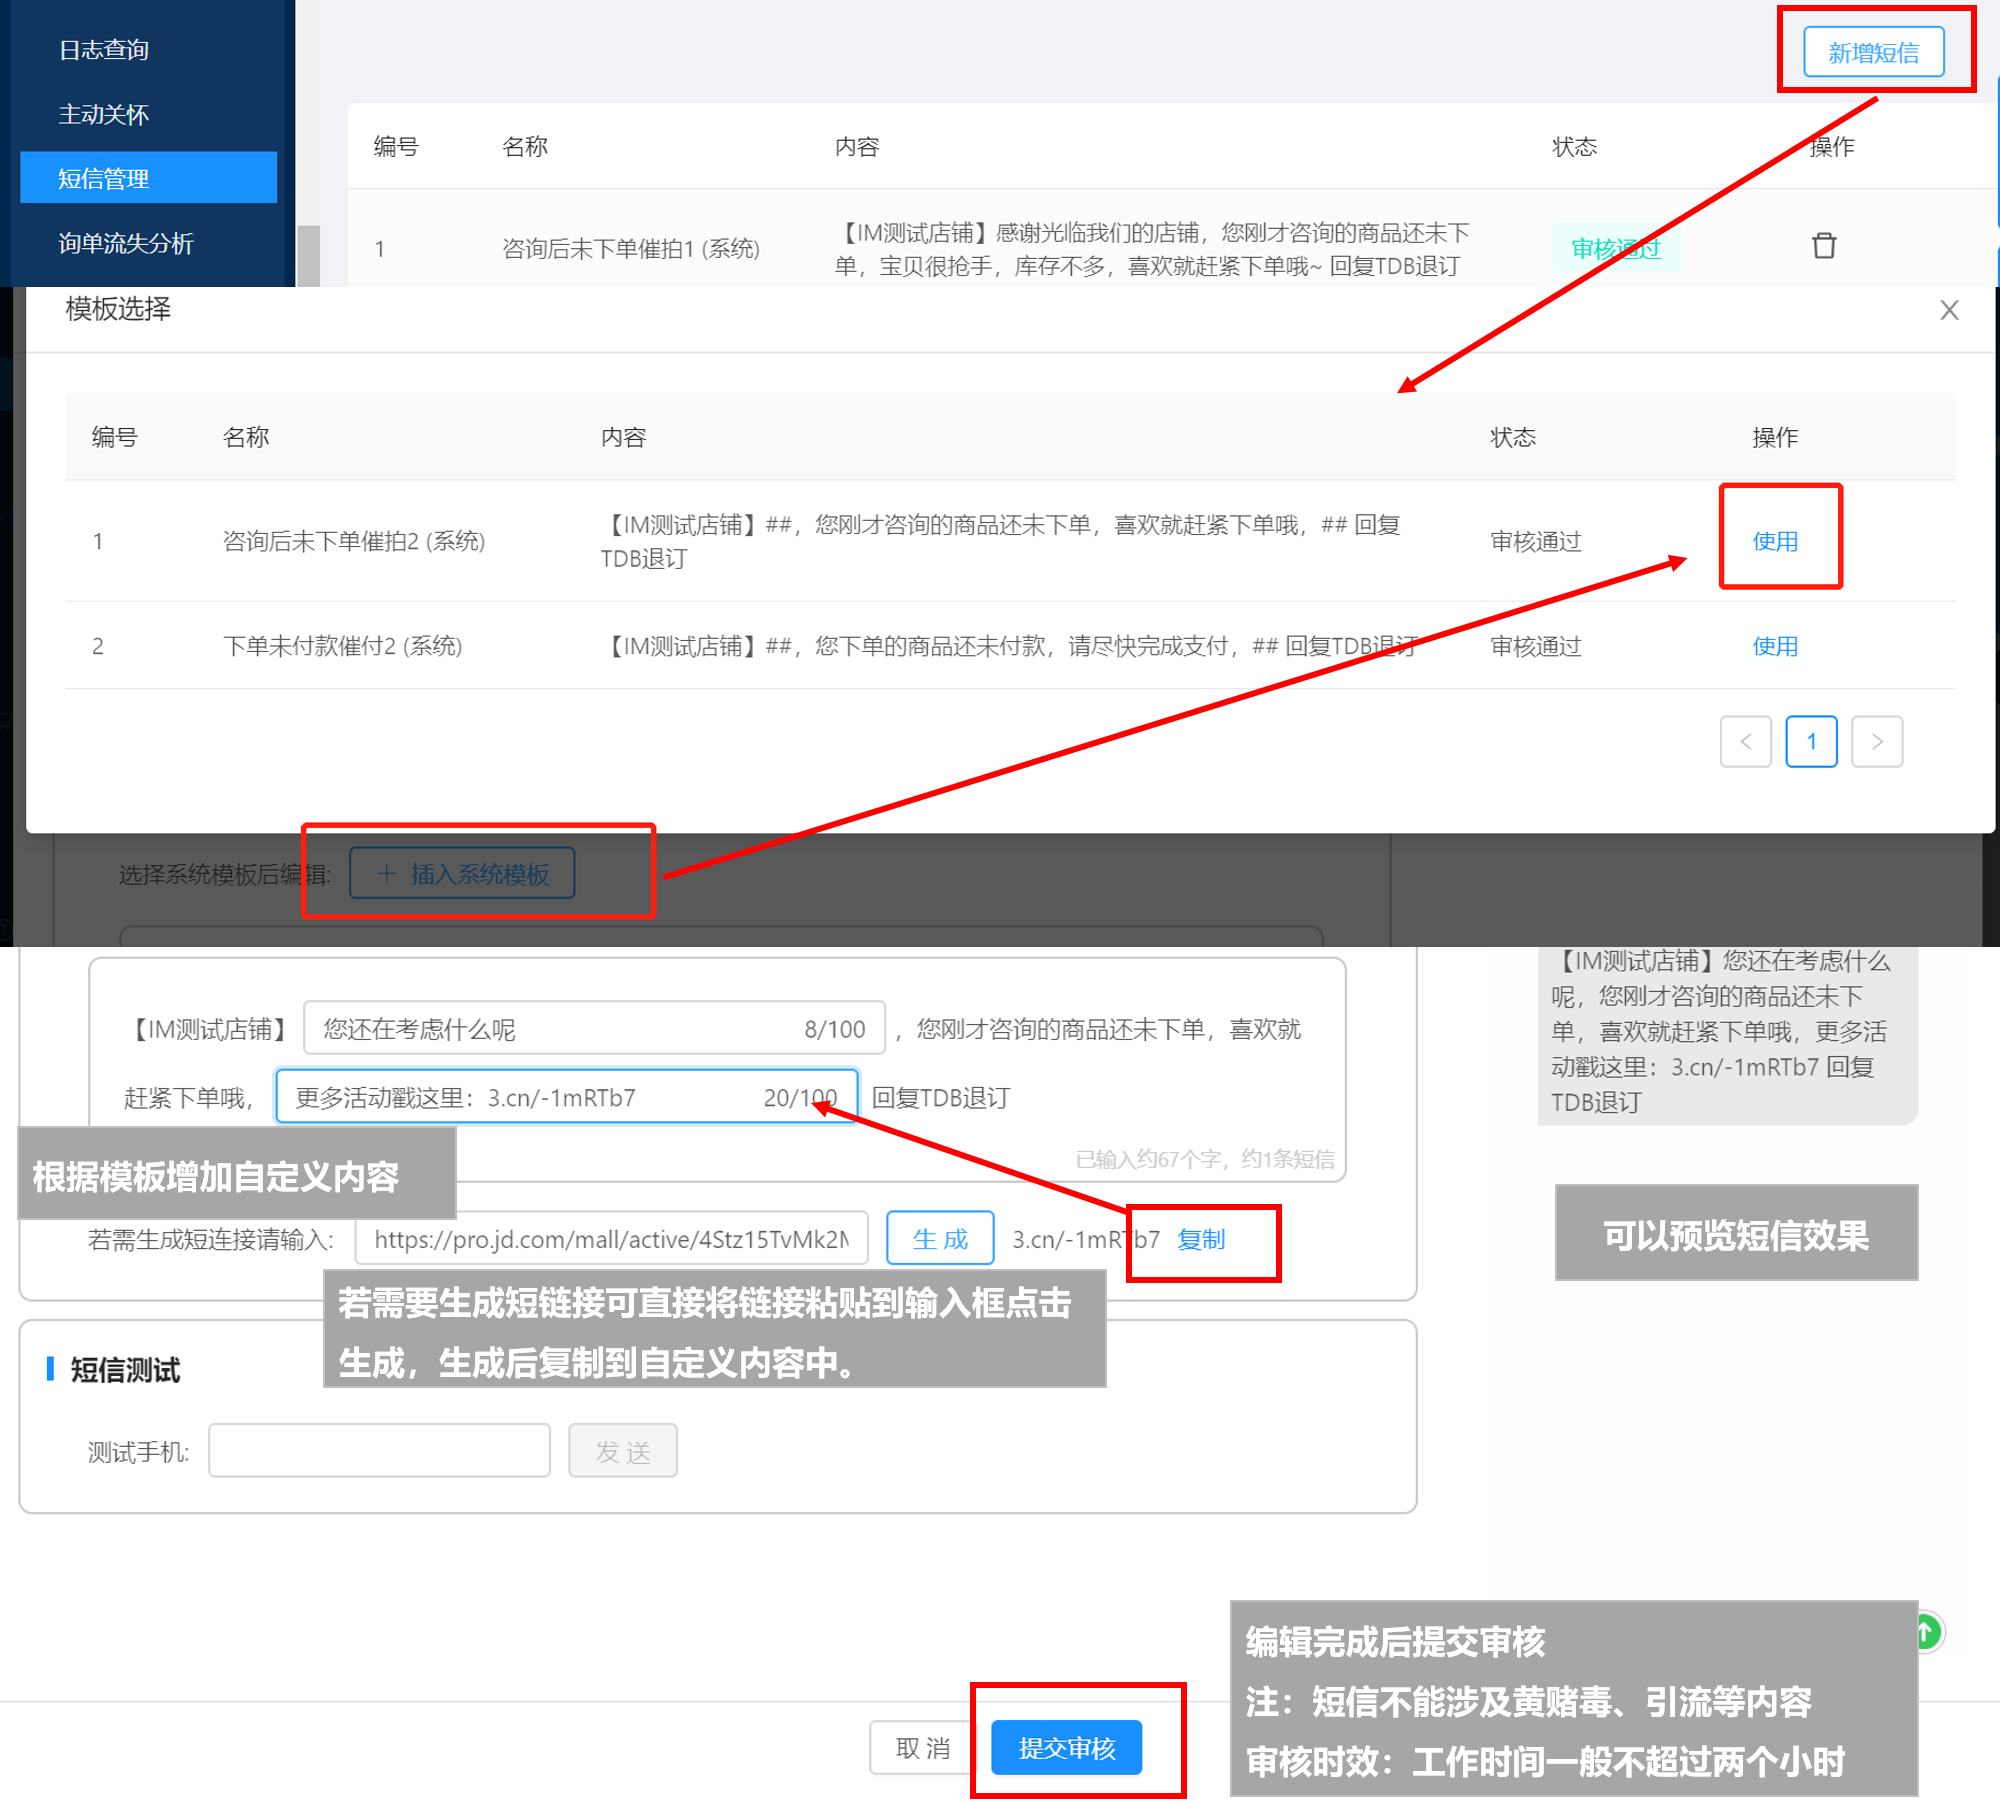Select page 1 in pagination
This screenshot has height=1802, width=2000.
point(1810,741)
